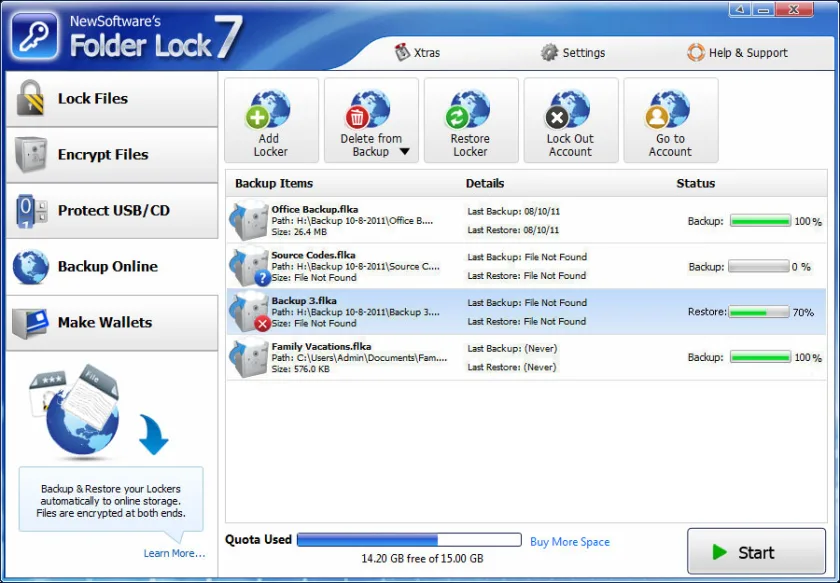This screenshot has width=840, height=583.
Task: Click the Backup & Restore your Lockers info text
Action: (111, 501)
